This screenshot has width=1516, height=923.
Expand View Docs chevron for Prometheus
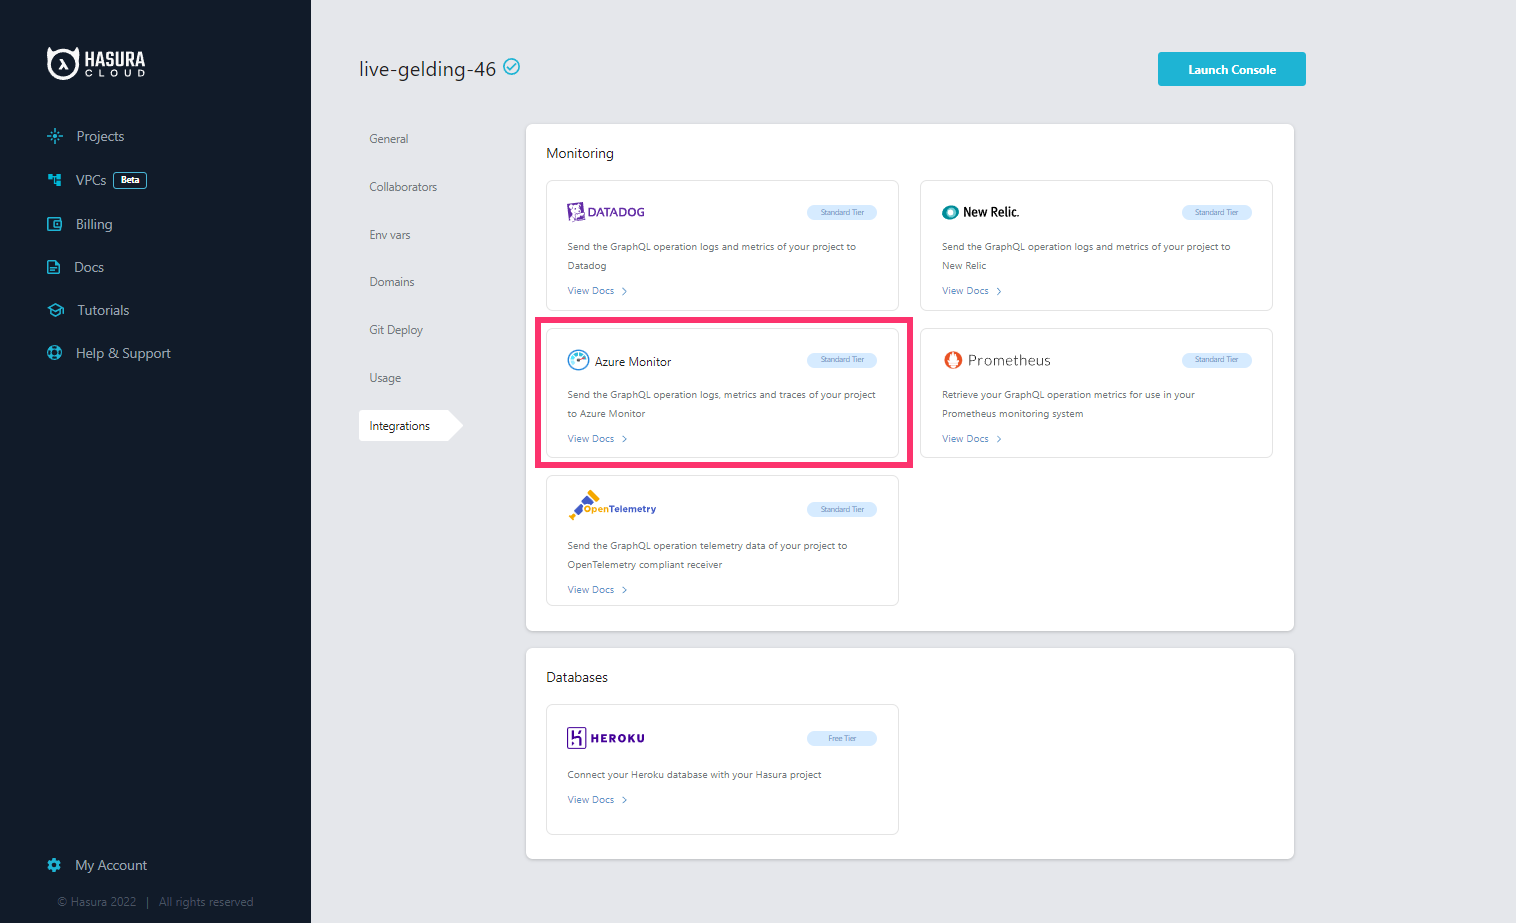pos(999,438)
